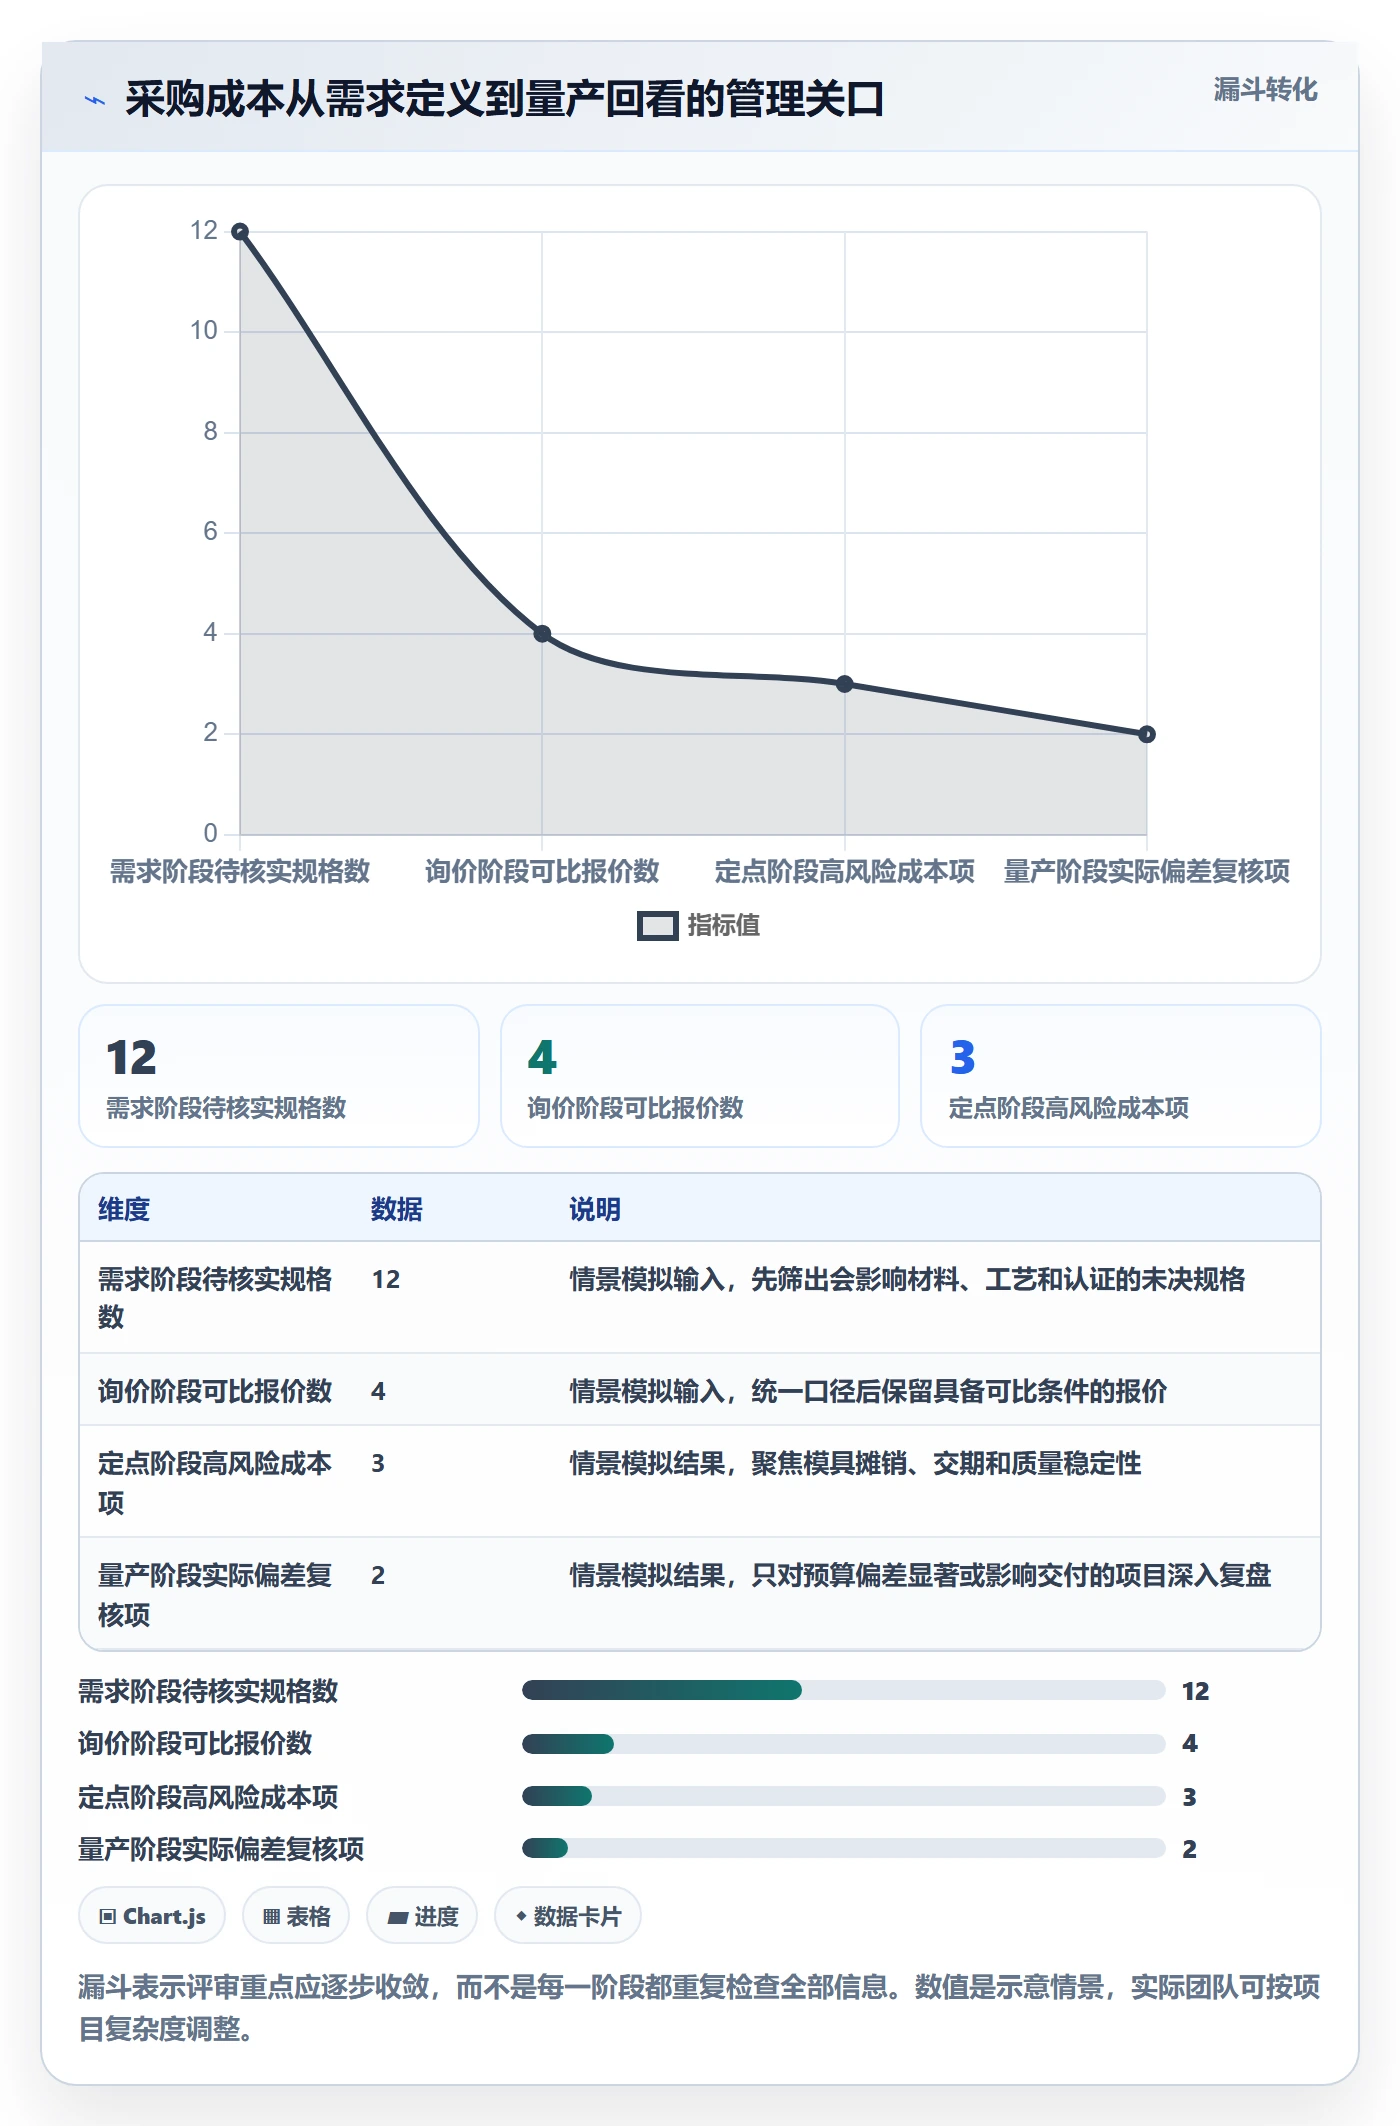This screenshot has height=2126, width=1400.
Task: Click the 指标值 legend label
Action: [723, 926]
